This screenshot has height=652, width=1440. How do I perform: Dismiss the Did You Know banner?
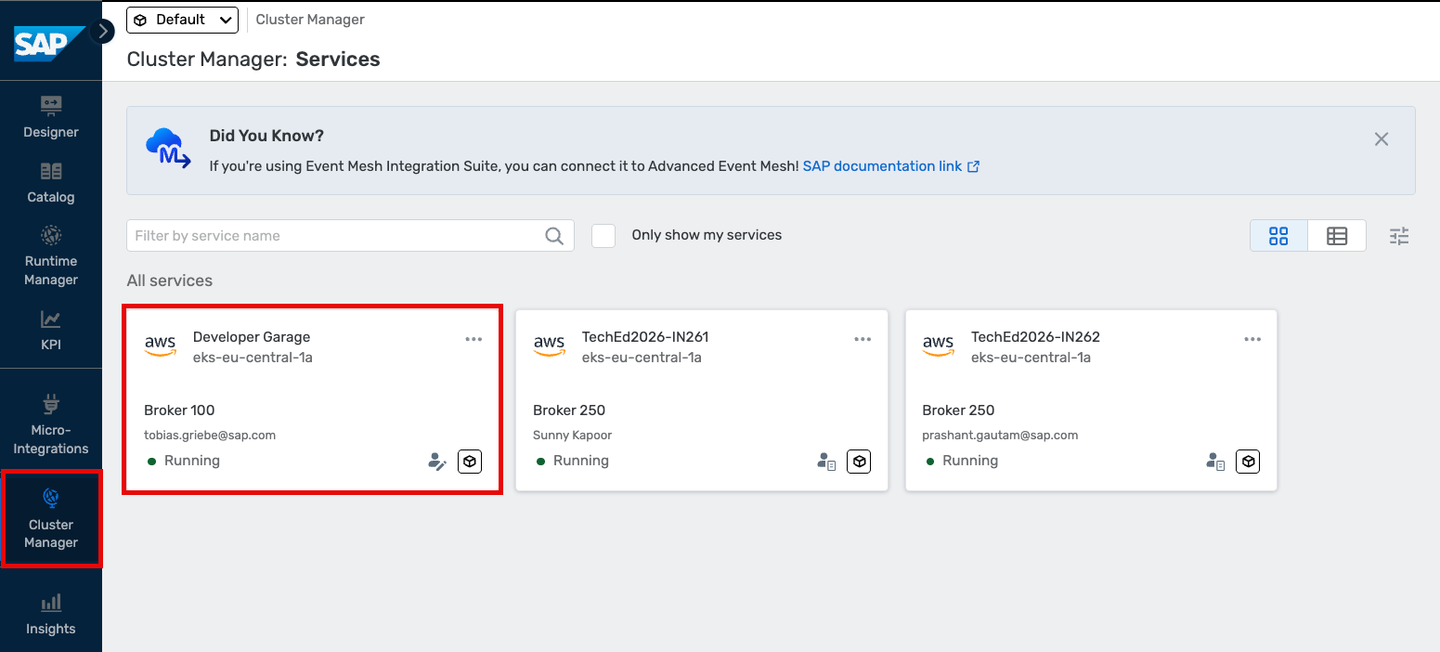point(1381,139)
